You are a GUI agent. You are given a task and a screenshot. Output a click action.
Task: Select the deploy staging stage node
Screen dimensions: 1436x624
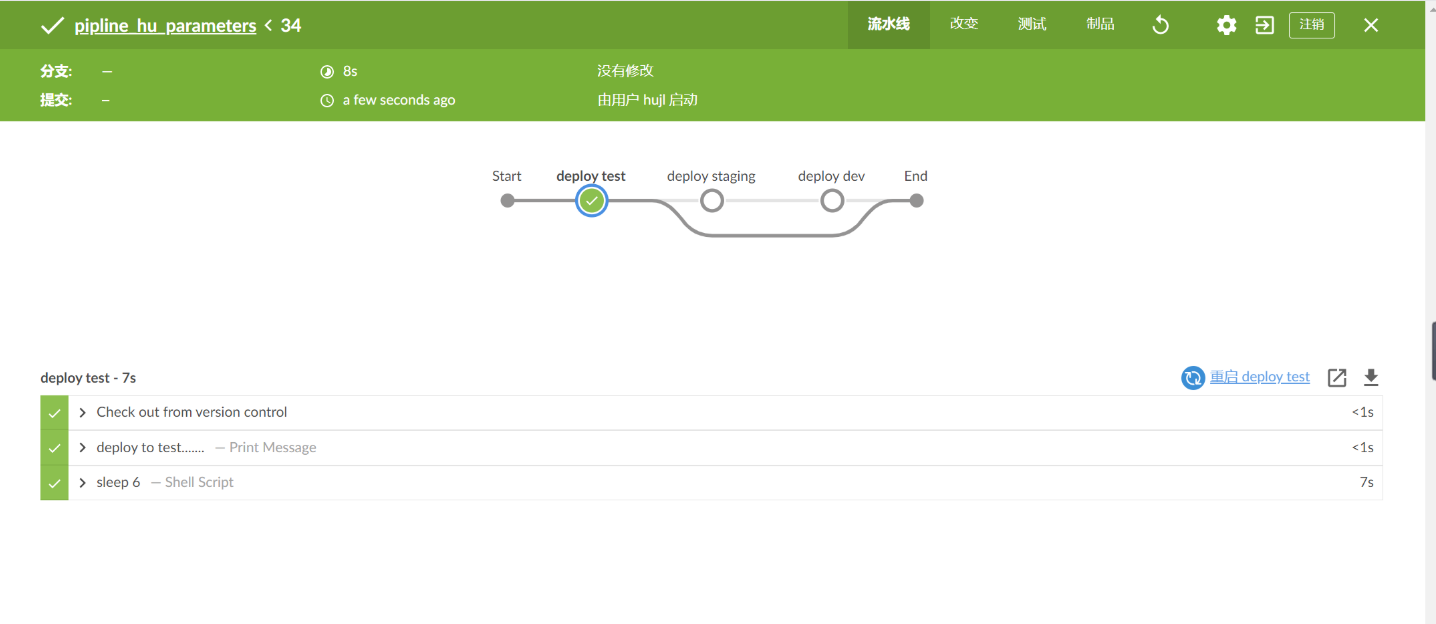(712, 201)
